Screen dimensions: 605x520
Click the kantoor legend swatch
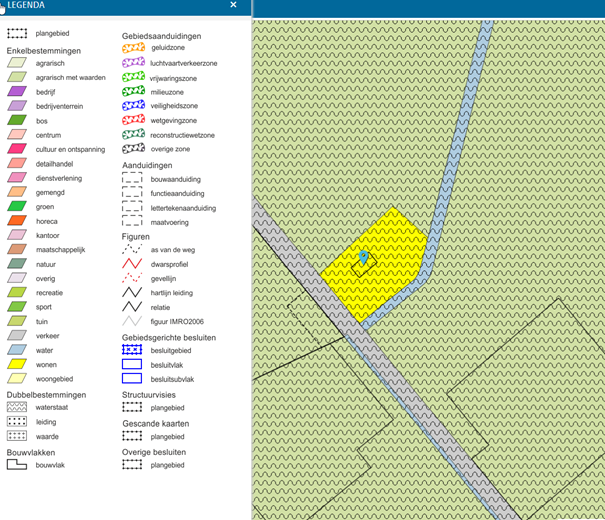coord(17,235)
